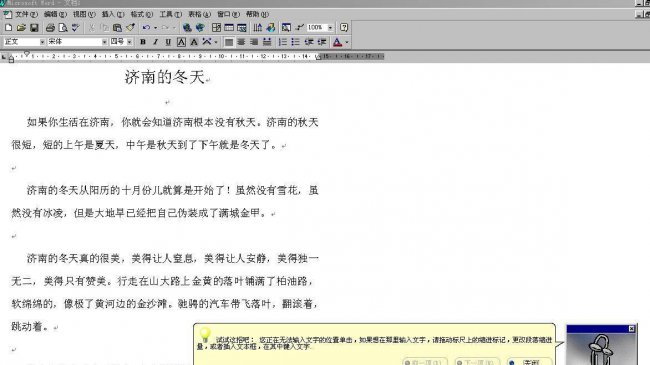This screenshot has width=650, height=365.
Task: Decrease the paragraph indent
Action: tap(308, 42)
